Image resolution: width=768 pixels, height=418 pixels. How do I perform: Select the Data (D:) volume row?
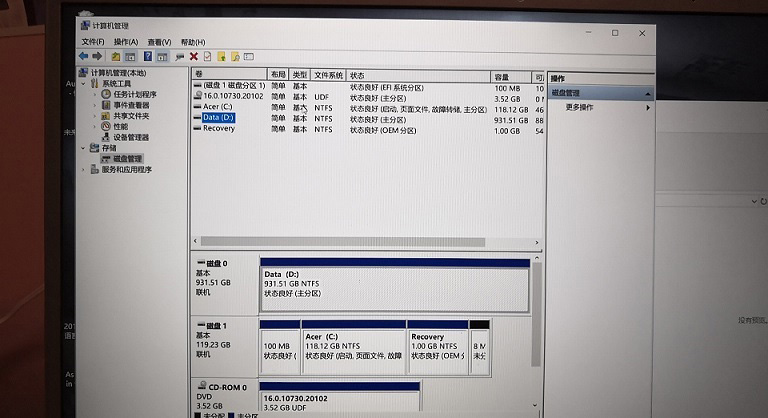point(367,118)
